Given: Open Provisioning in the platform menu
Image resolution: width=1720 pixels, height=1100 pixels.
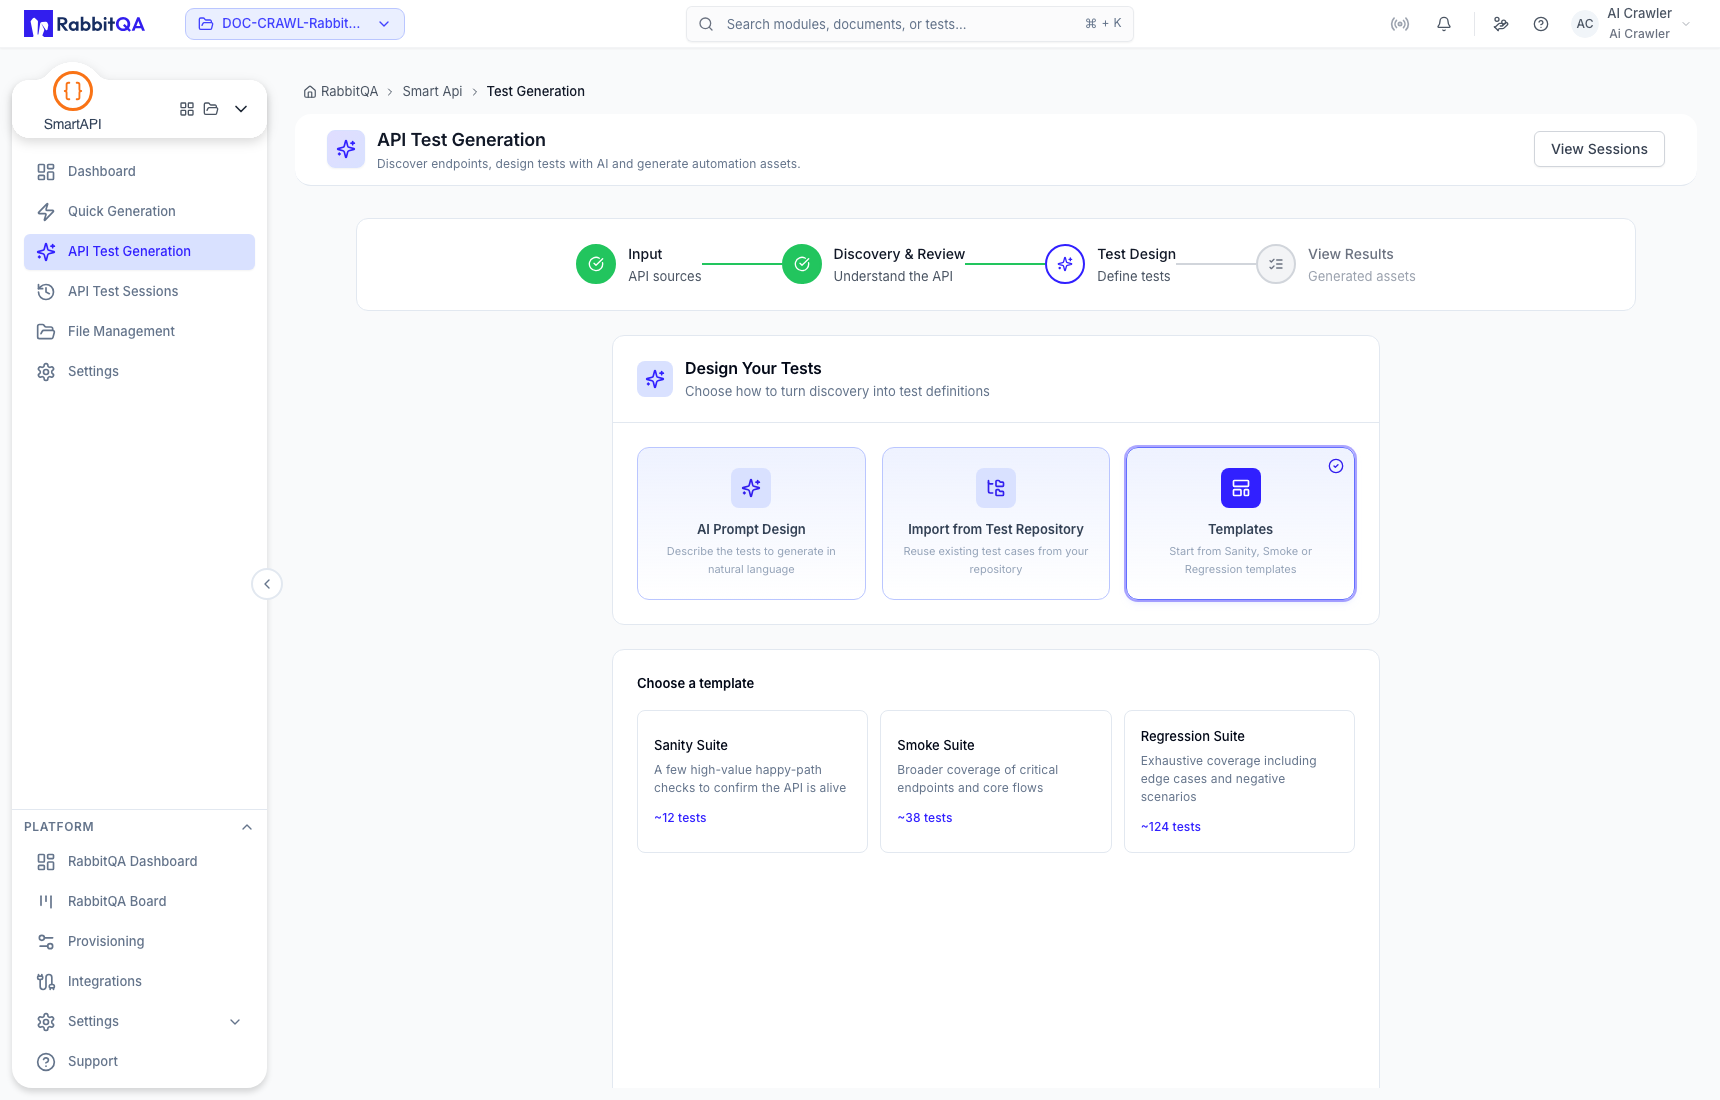Looking at the screenshot, I should [139, 941].
